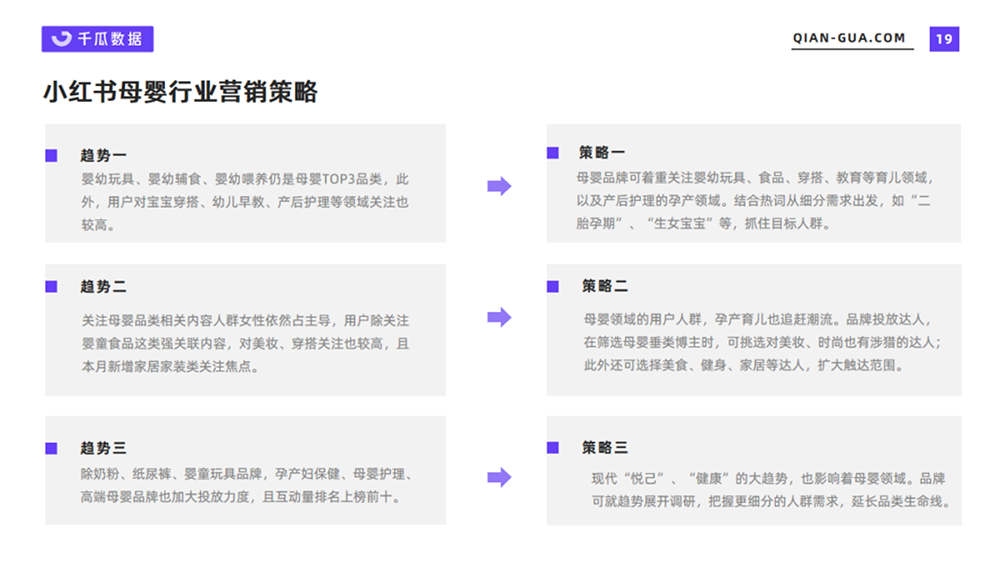Click the line starting 以及产后护理的孕产领域
Viewport: 1000px width, 563px height.
(754, 201)
